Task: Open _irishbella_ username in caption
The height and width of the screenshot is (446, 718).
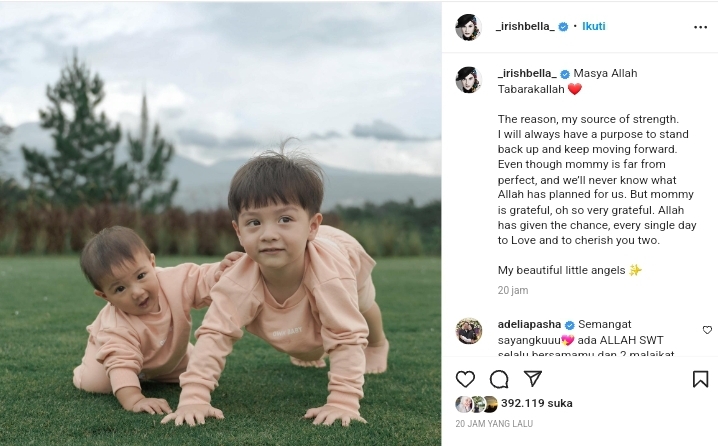Action: coord(527,73)
